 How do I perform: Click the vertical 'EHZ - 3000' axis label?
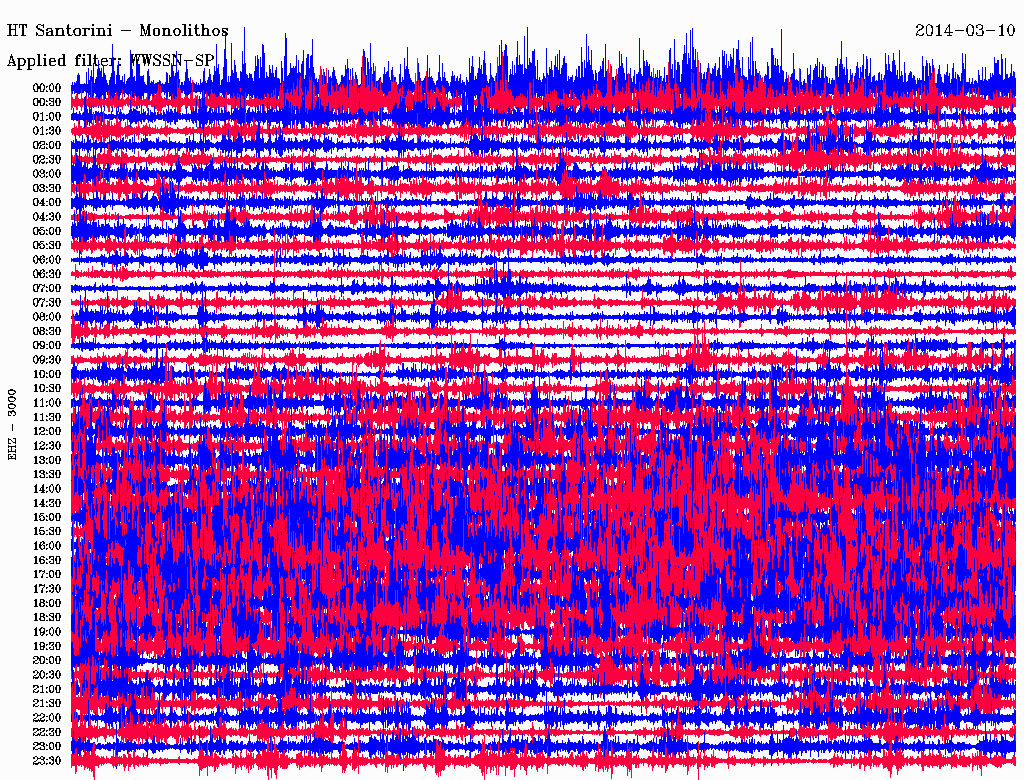coord(13,423)
